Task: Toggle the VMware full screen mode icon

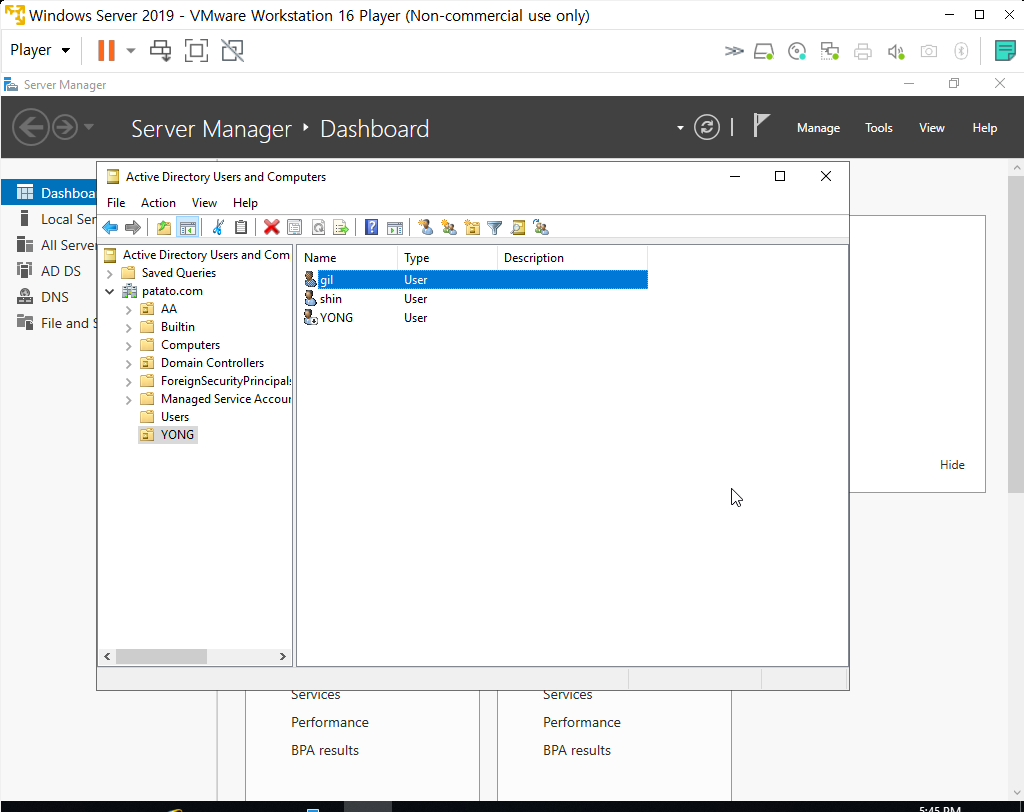Action: [196, 49]
